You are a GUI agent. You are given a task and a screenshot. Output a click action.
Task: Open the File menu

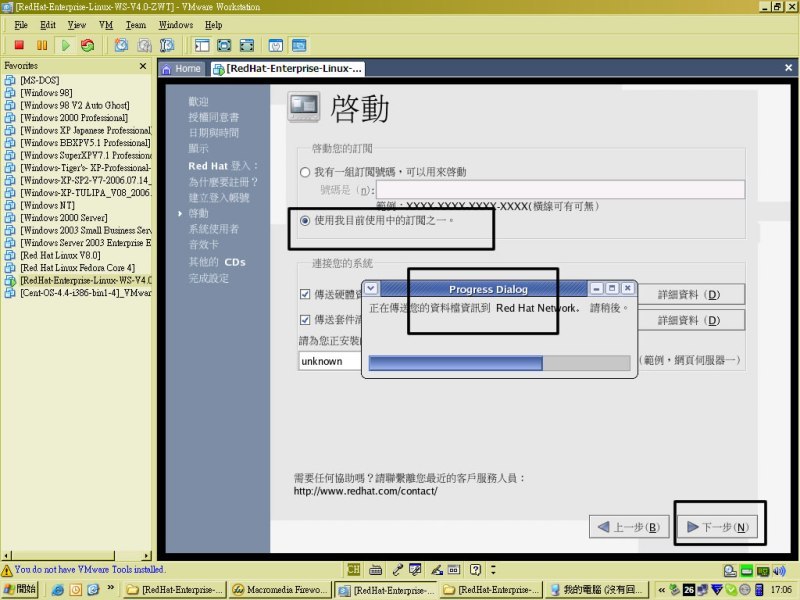pos(21,25)
